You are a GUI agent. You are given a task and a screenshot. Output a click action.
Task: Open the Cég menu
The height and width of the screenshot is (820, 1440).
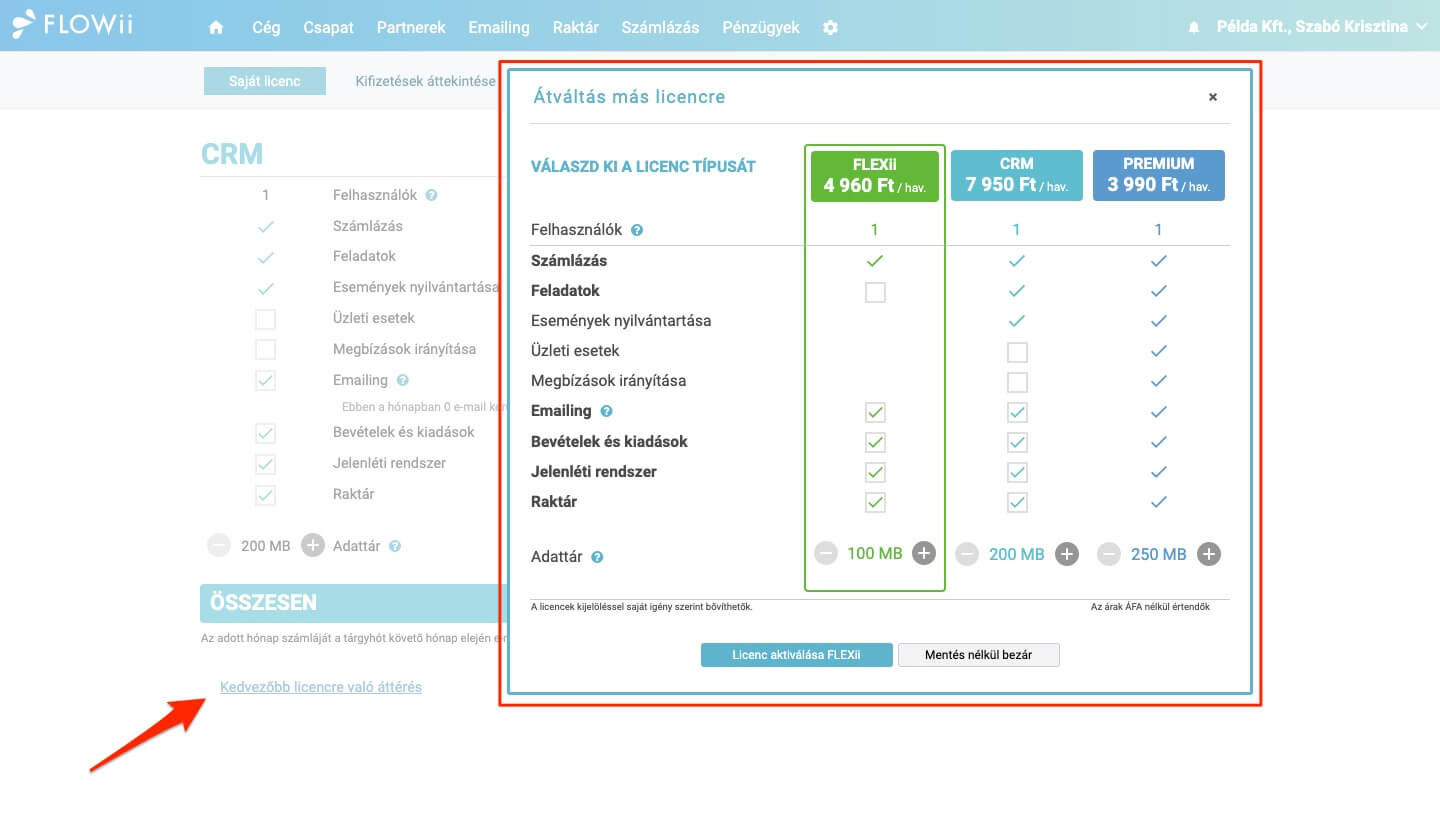tap(266, 28)
